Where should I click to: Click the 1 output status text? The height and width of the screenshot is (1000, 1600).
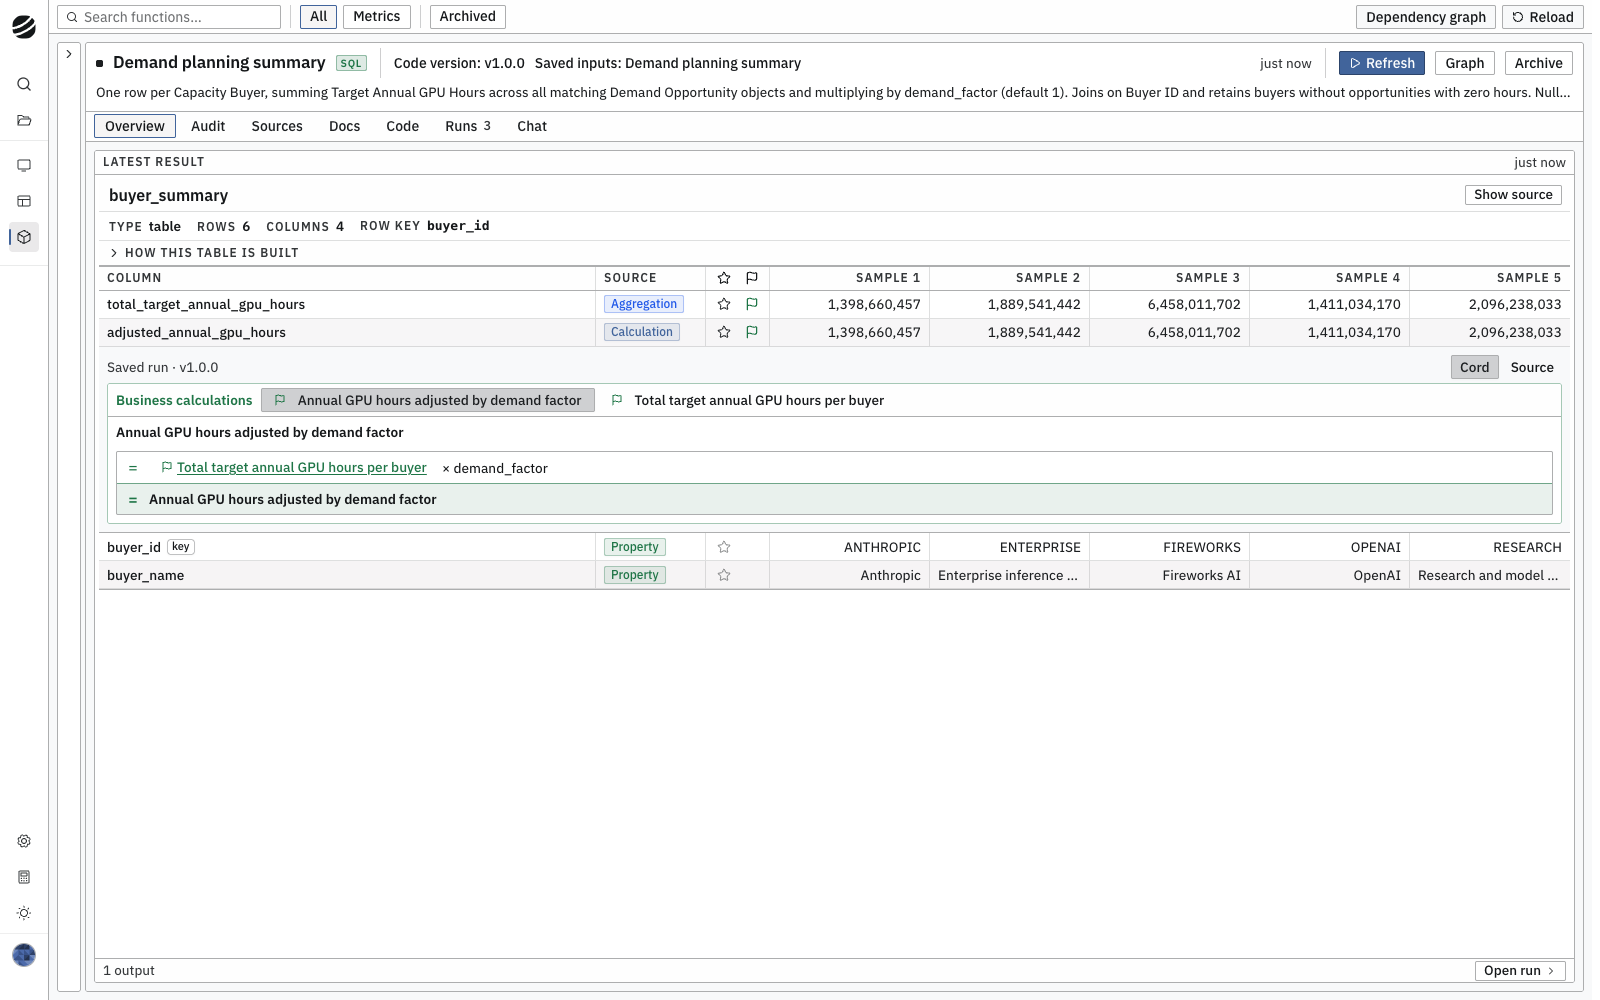click(x=129, y=971)
